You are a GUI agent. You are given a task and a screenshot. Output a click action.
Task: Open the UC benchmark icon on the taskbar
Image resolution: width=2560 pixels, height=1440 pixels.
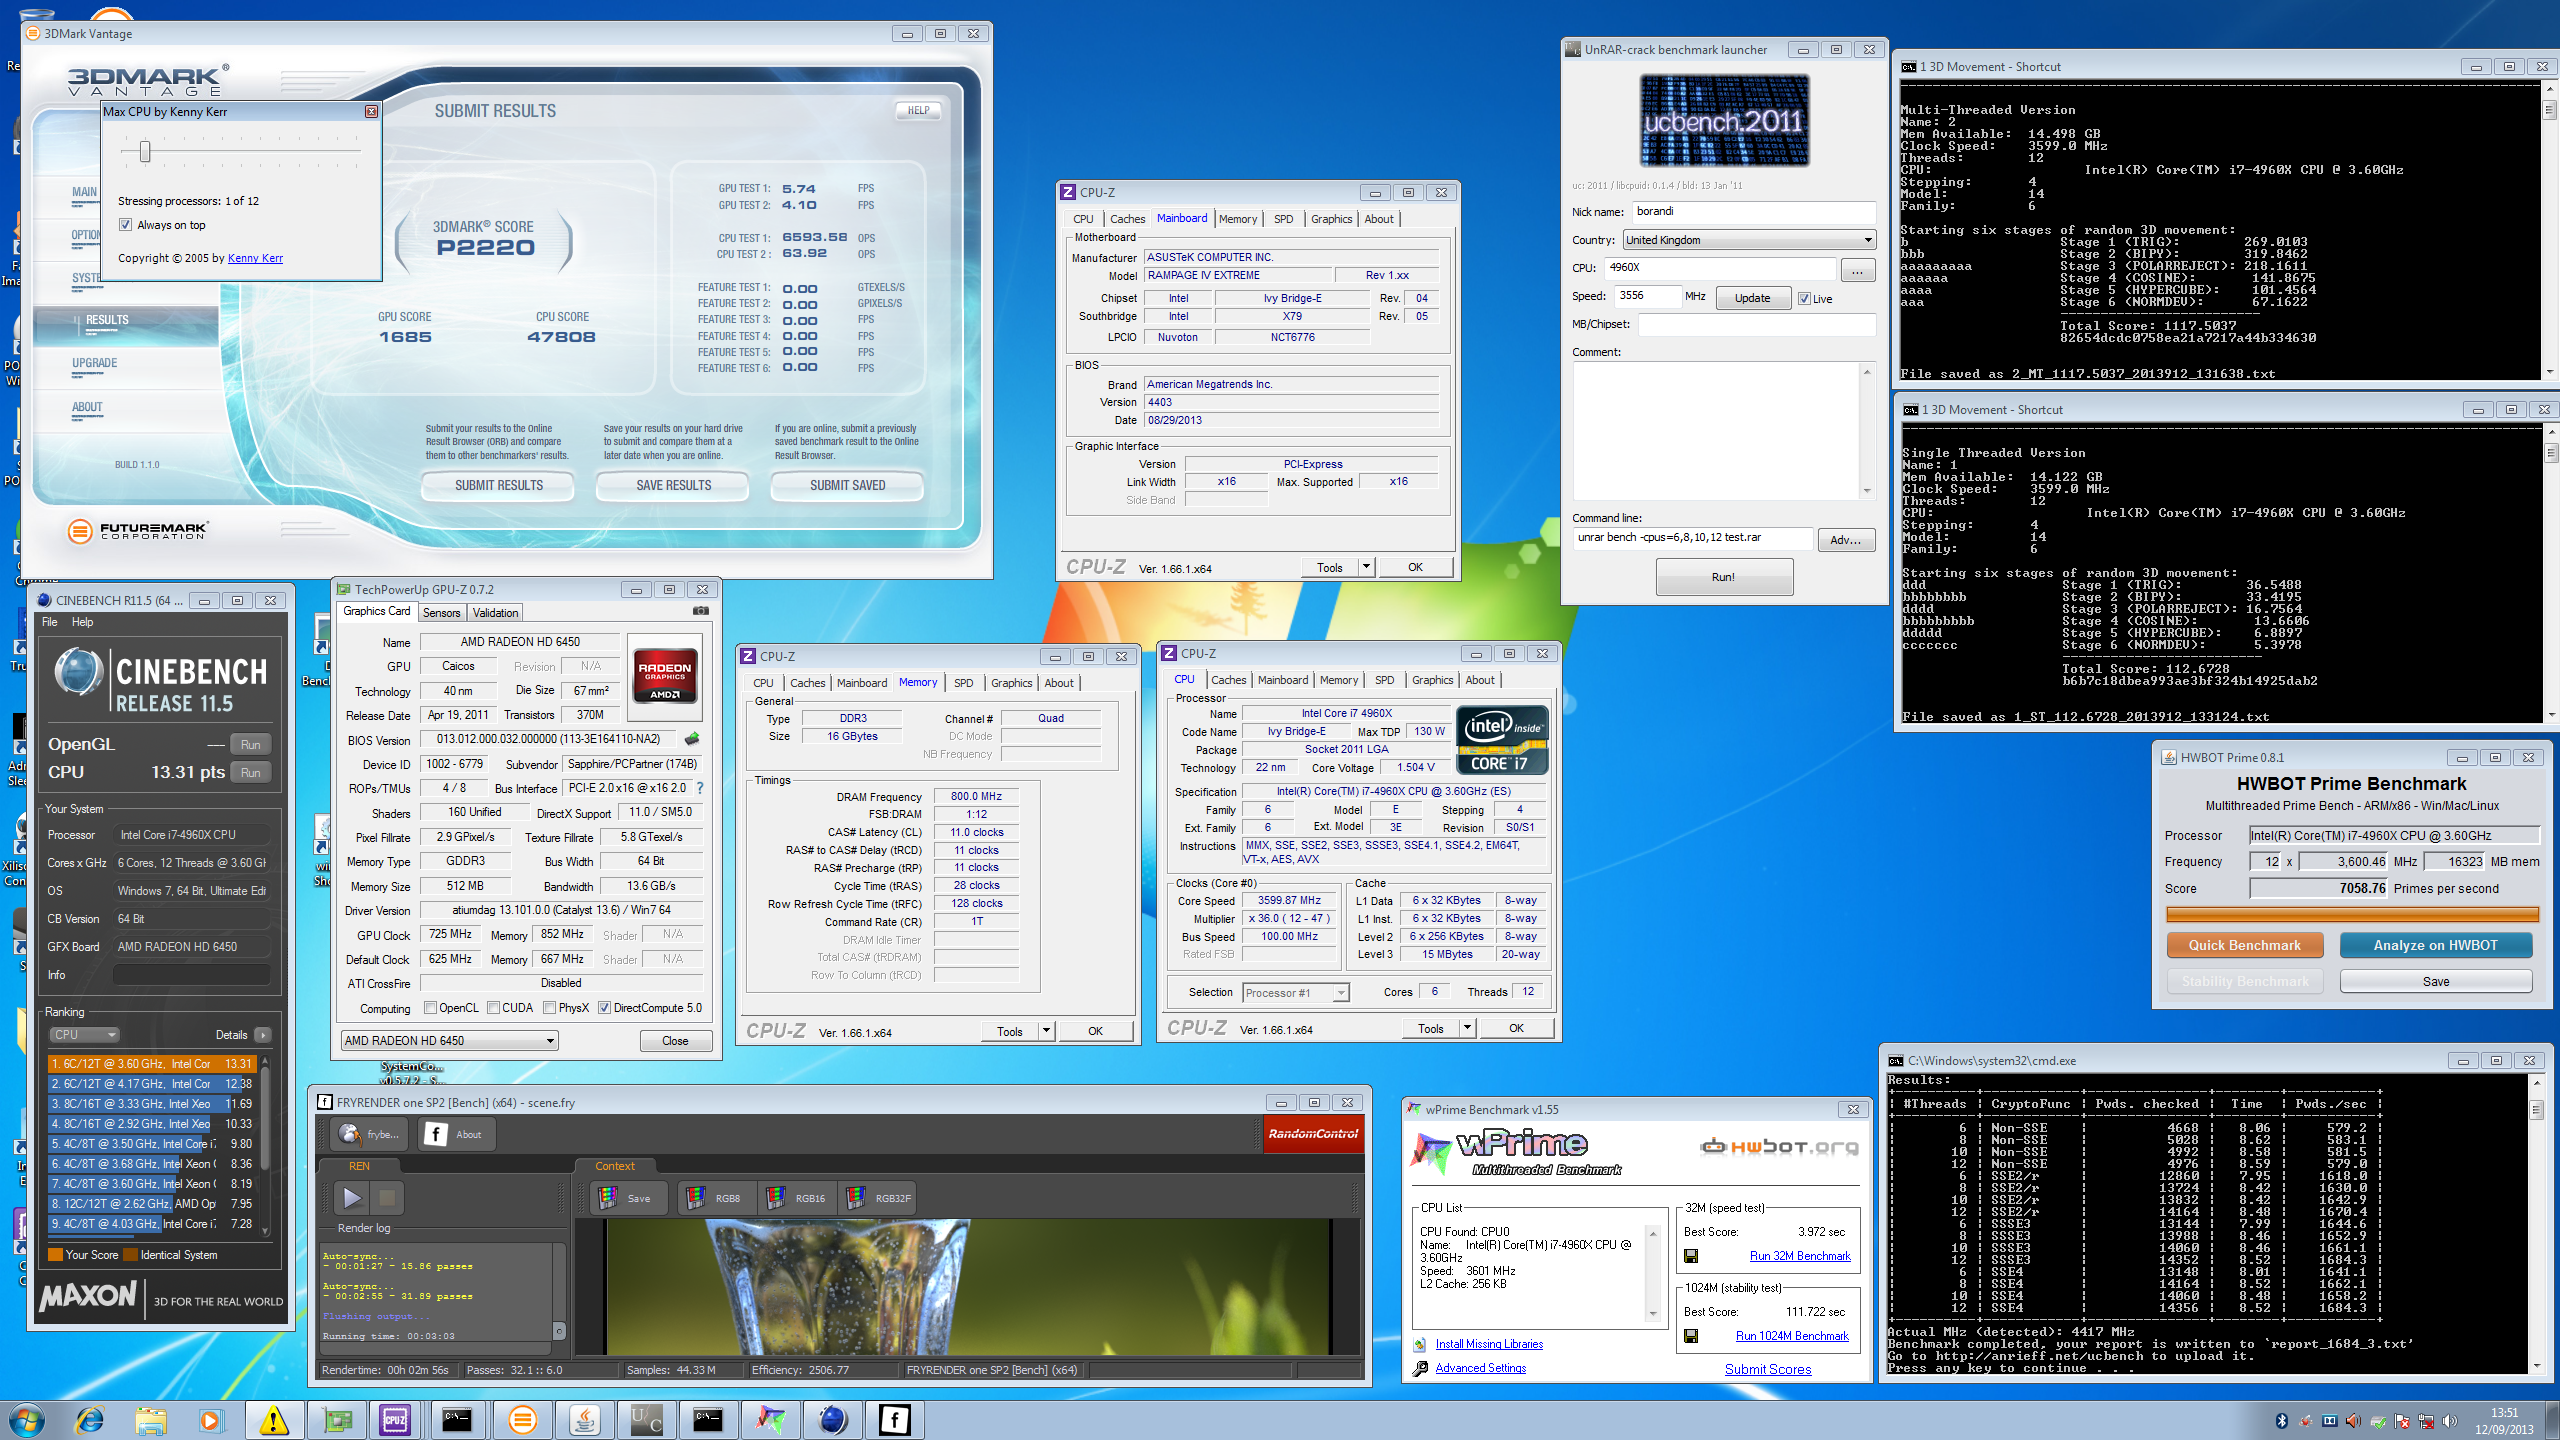click(646, 1419)
